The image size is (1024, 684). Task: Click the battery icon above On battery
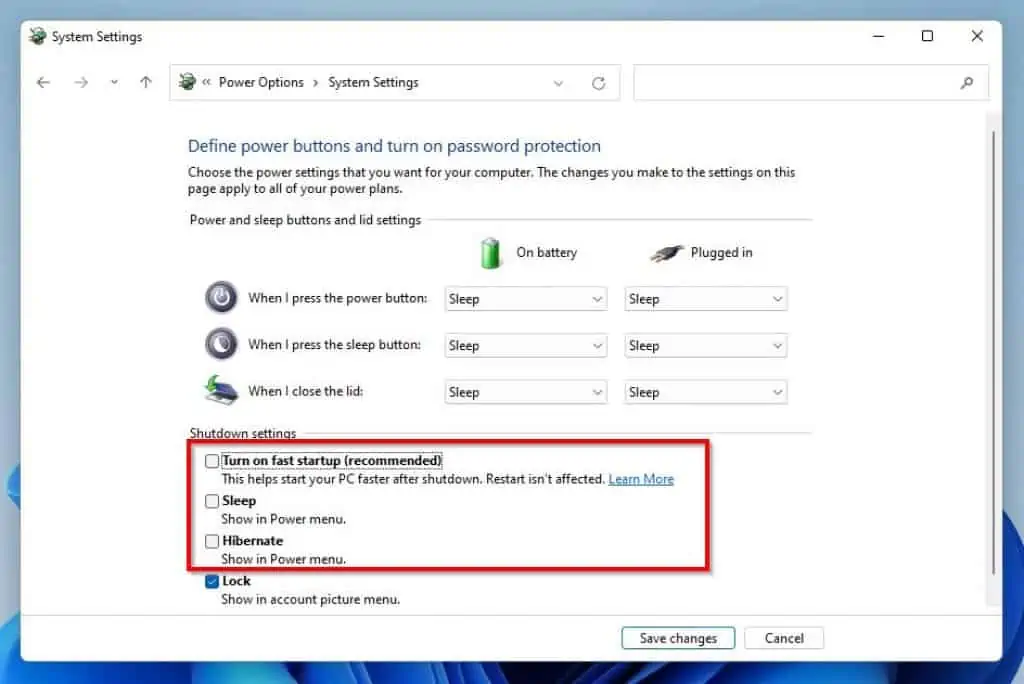click(490, 253)
